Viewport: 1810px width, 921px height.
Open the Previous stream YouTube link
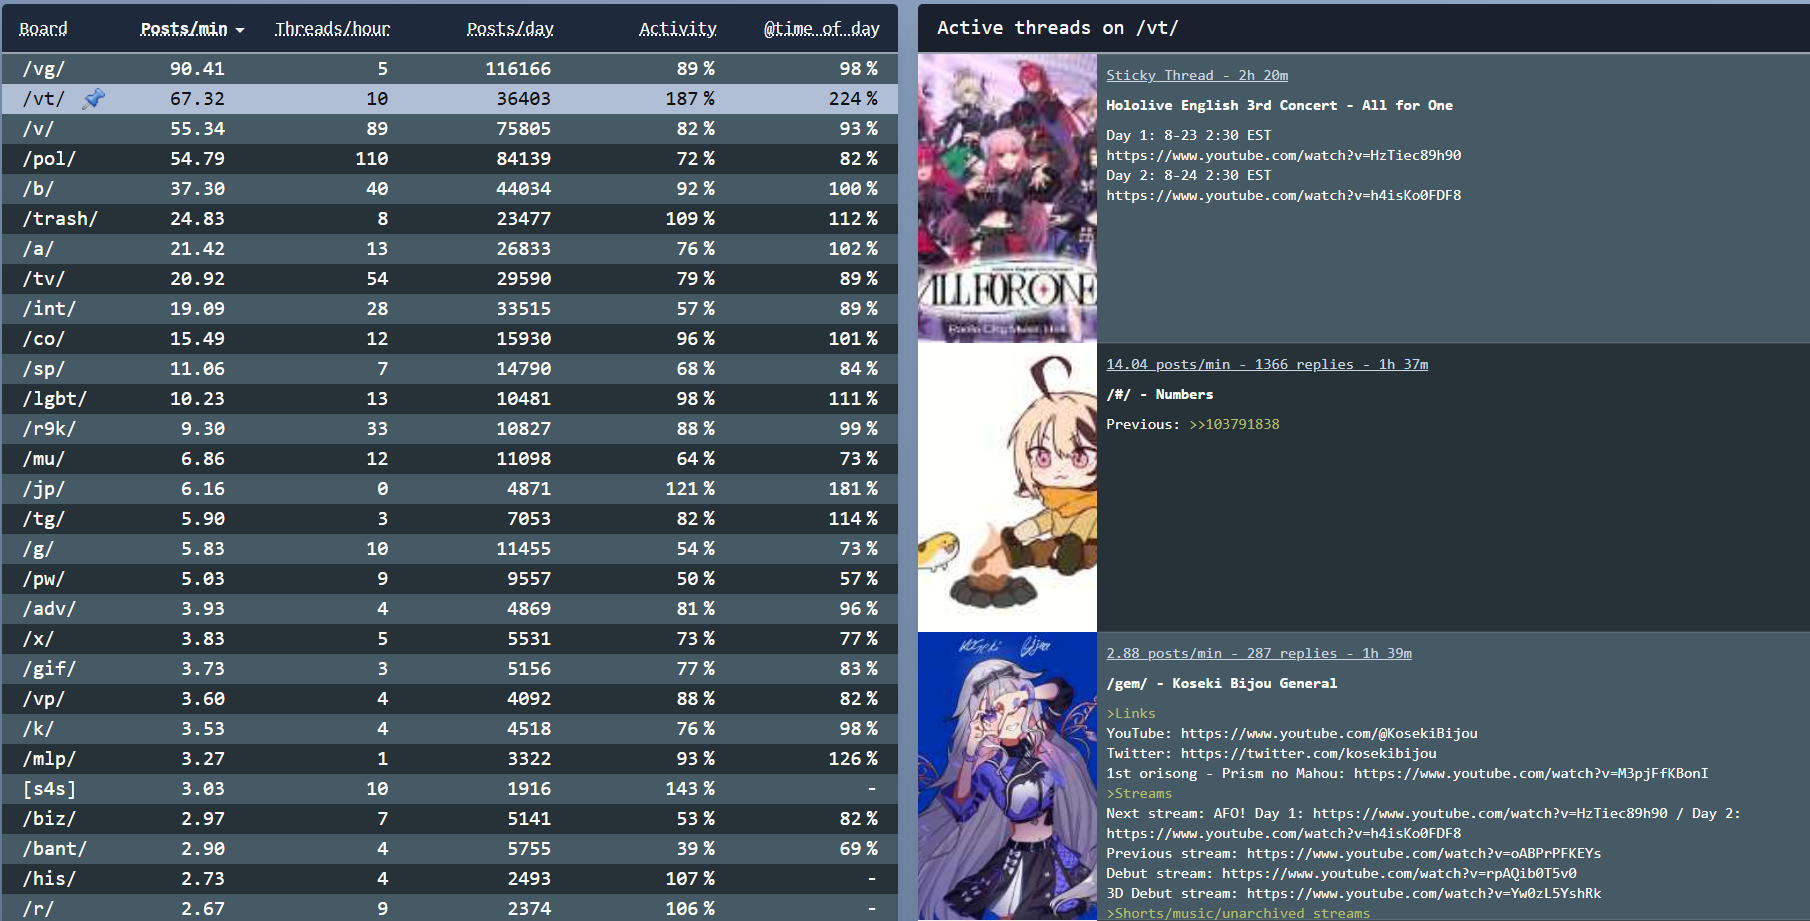point(1424,853)
